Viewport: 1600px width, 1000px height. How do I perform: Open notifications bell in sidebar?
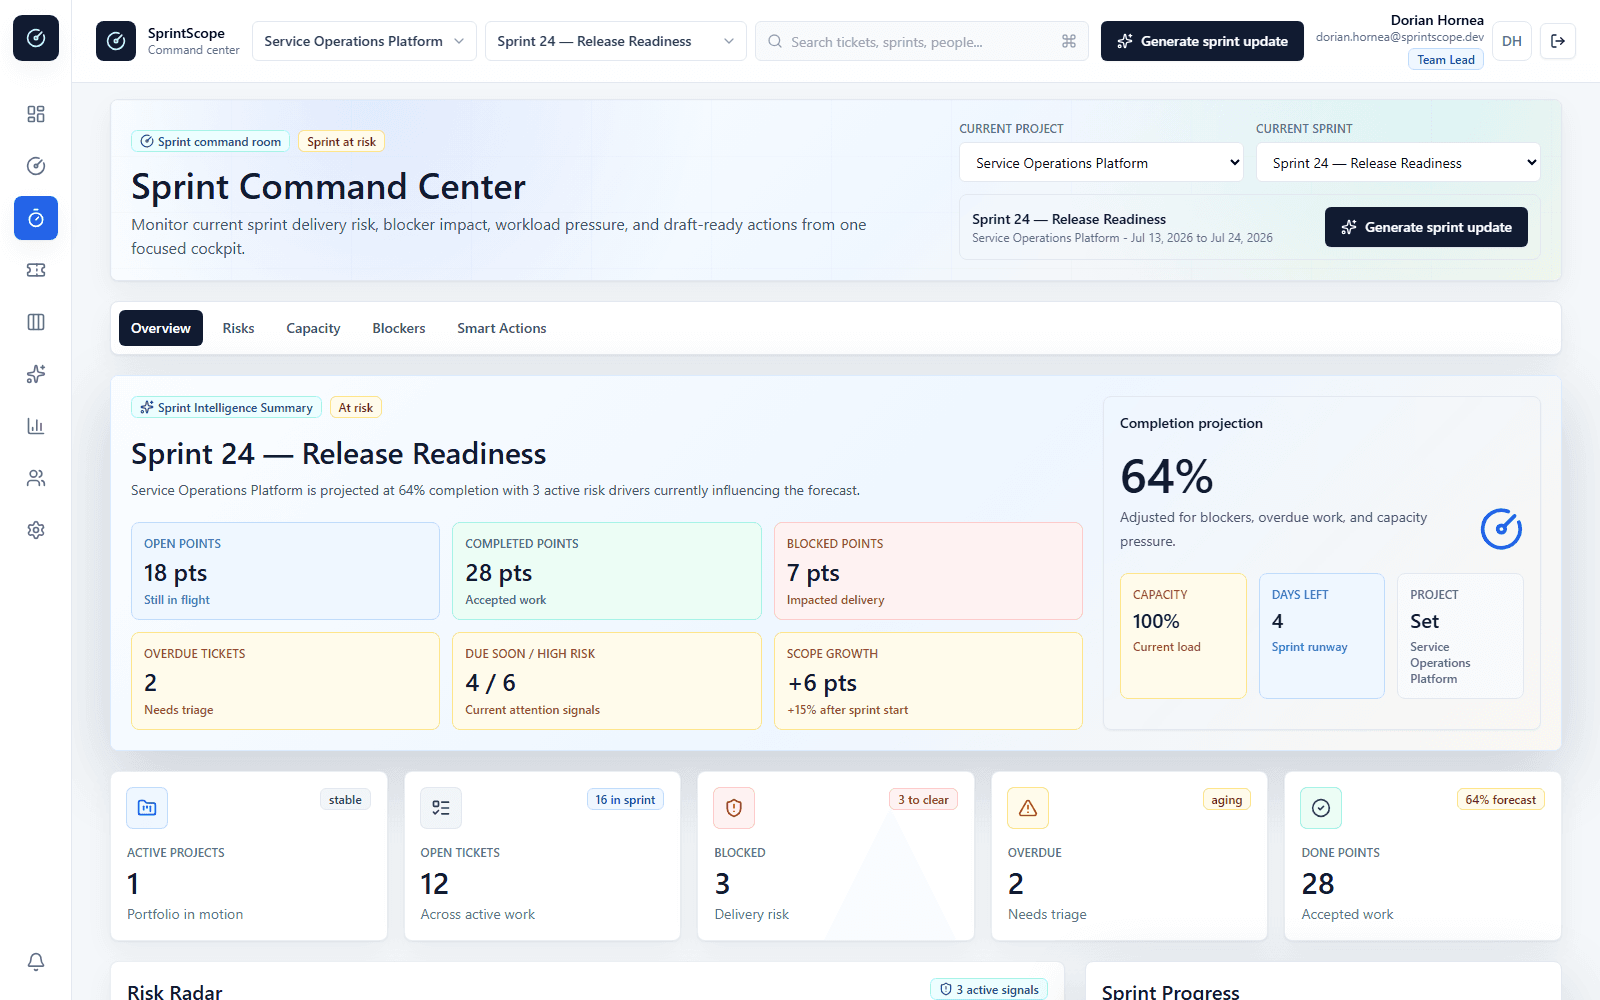[x=36, y=962]
